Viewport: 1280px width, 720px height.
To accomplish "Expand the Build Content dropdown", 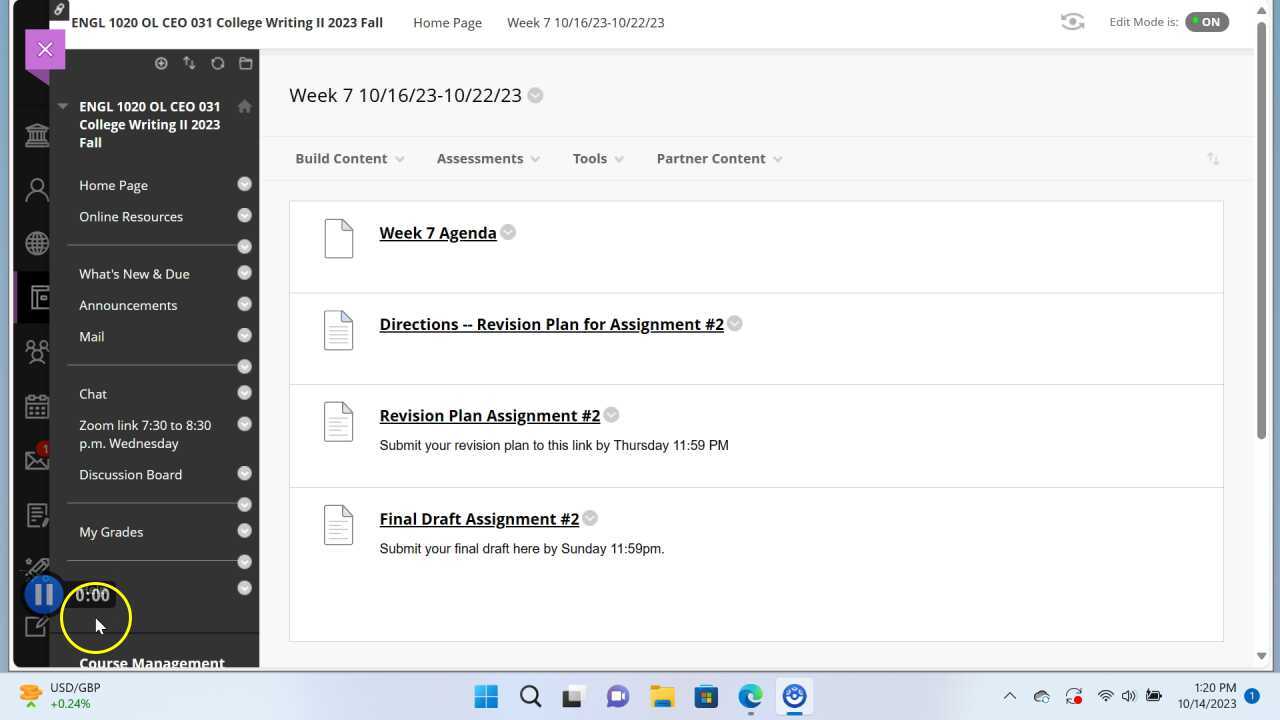I will coord(349,158).
